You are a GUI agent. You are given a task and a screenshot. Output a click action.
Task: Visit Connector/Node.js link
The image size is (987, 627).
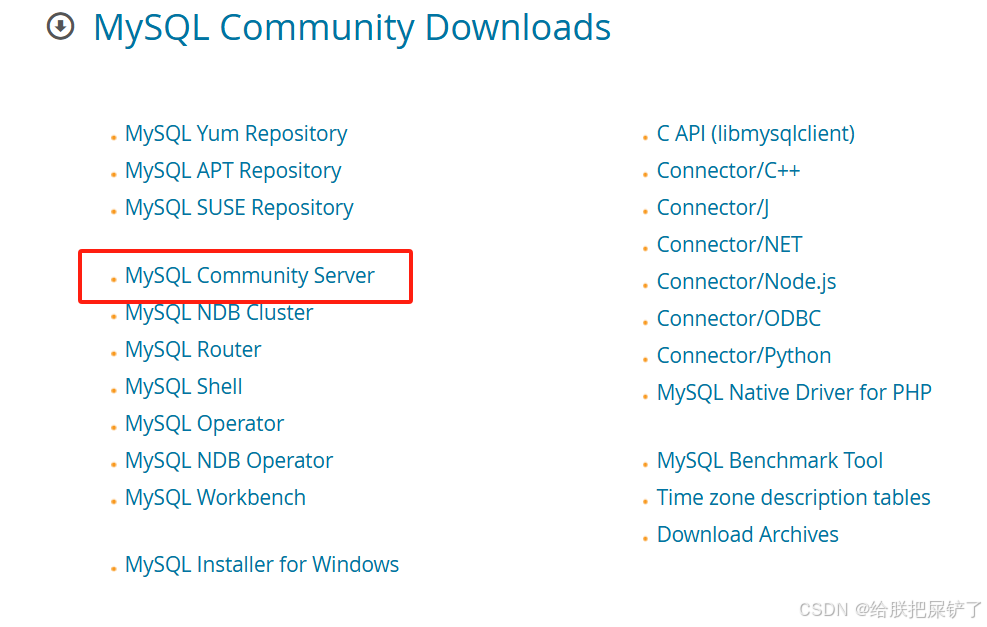point(747,282)
